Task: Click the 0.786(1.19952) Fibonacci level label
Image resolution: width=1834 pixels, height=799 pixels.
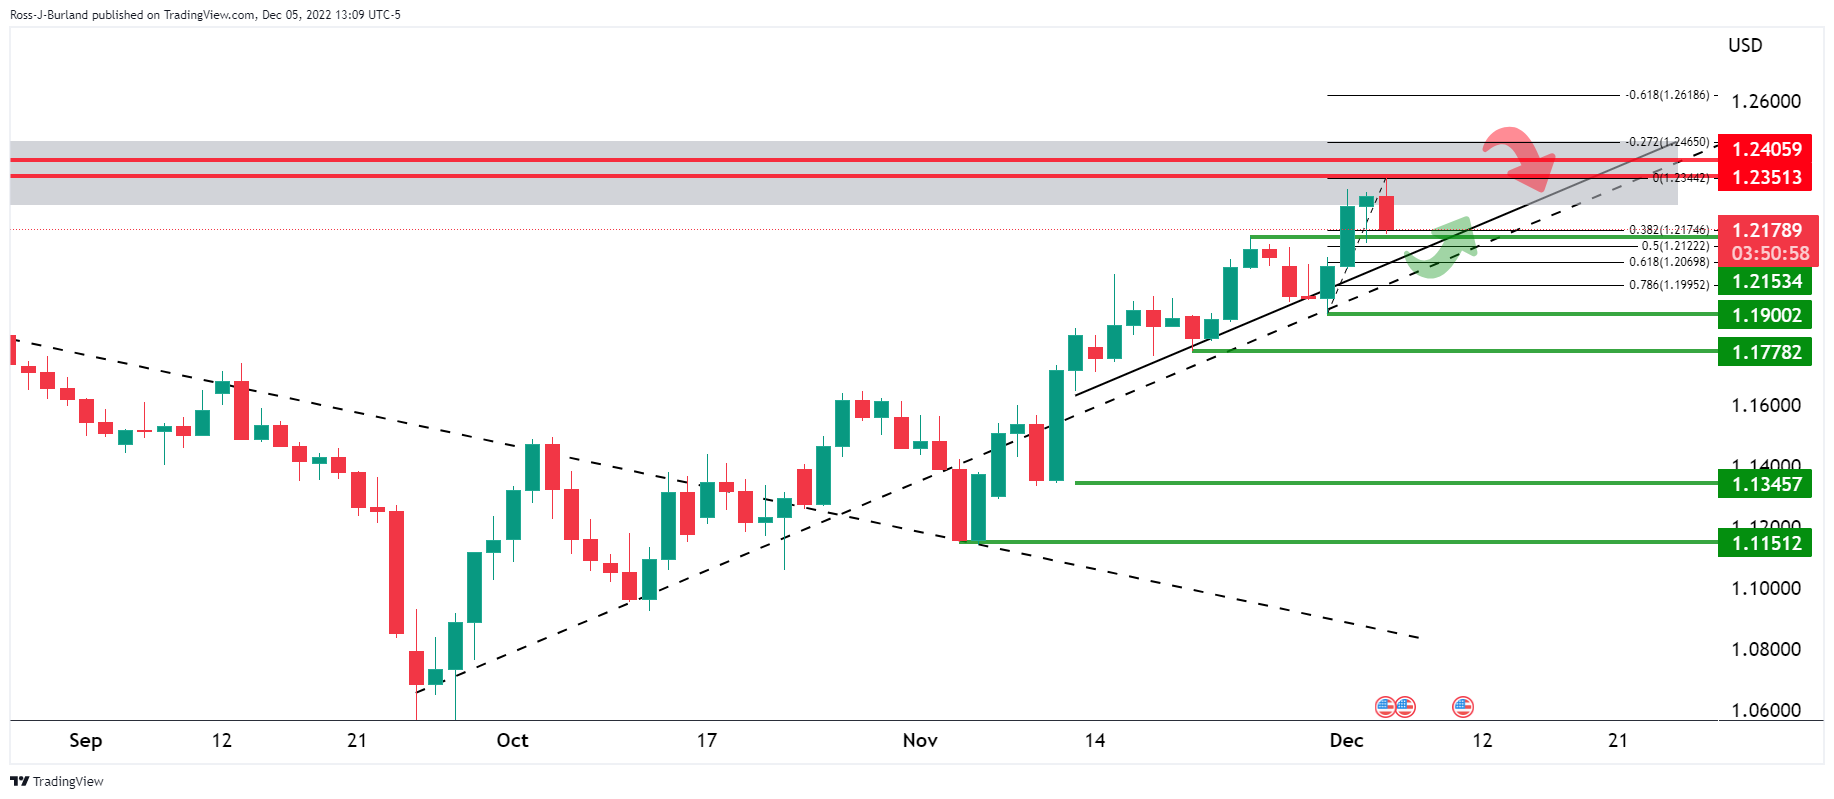Action: click(1669, 285)
